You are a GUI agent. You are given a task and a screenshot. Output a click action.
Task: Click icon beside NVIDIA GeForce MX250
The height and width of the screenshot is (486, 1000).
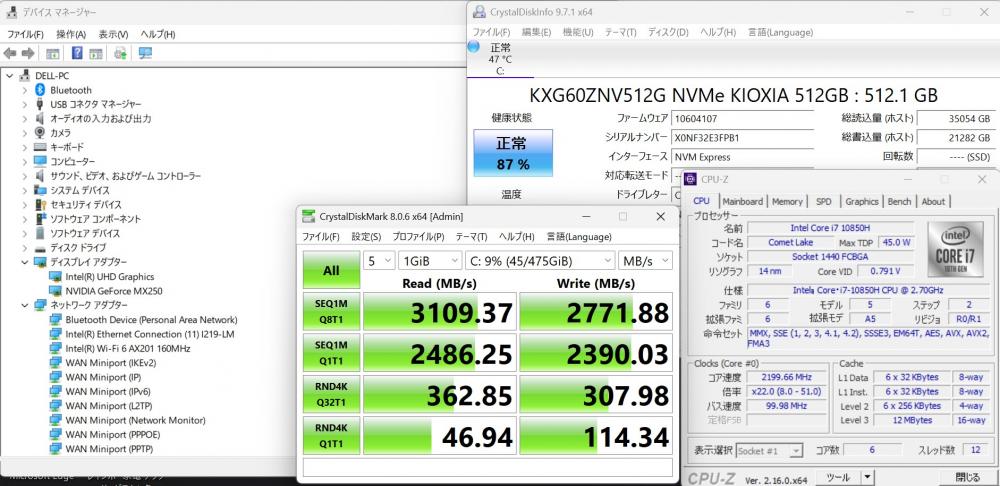[x=55, y=291]
